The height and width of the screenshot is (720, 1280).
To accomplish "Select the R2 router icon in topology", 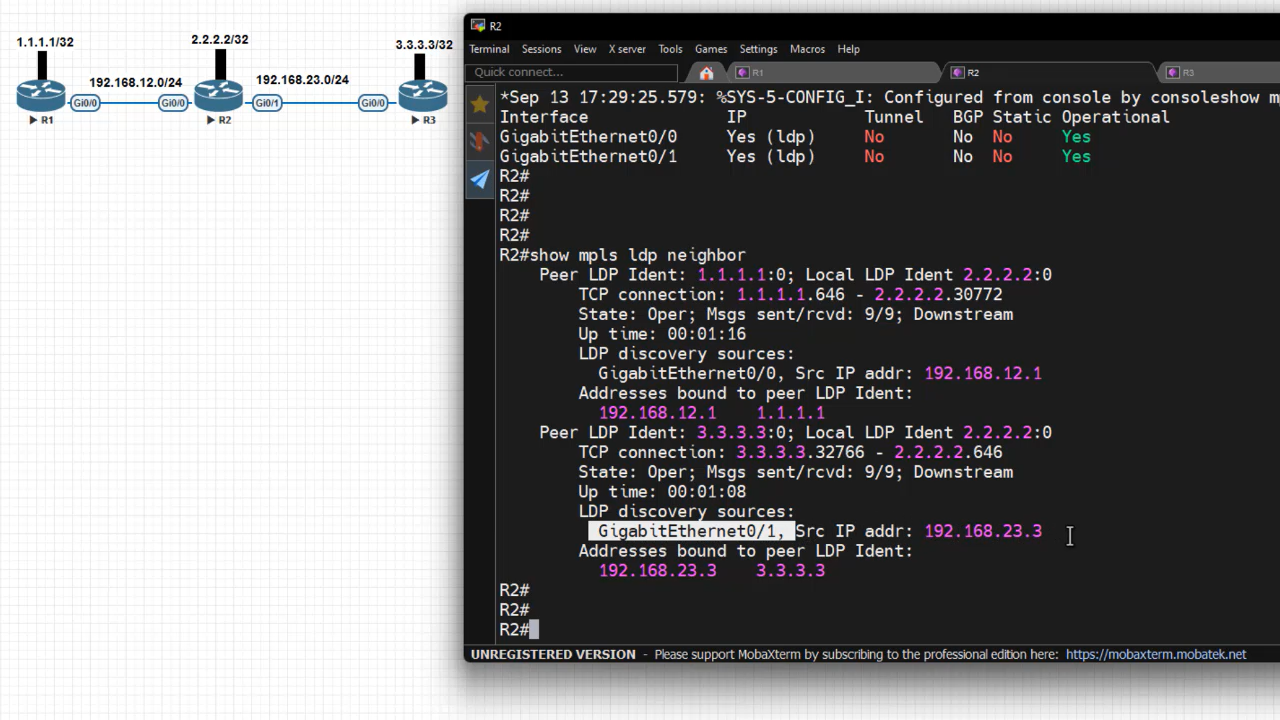I will click(219, 96).
